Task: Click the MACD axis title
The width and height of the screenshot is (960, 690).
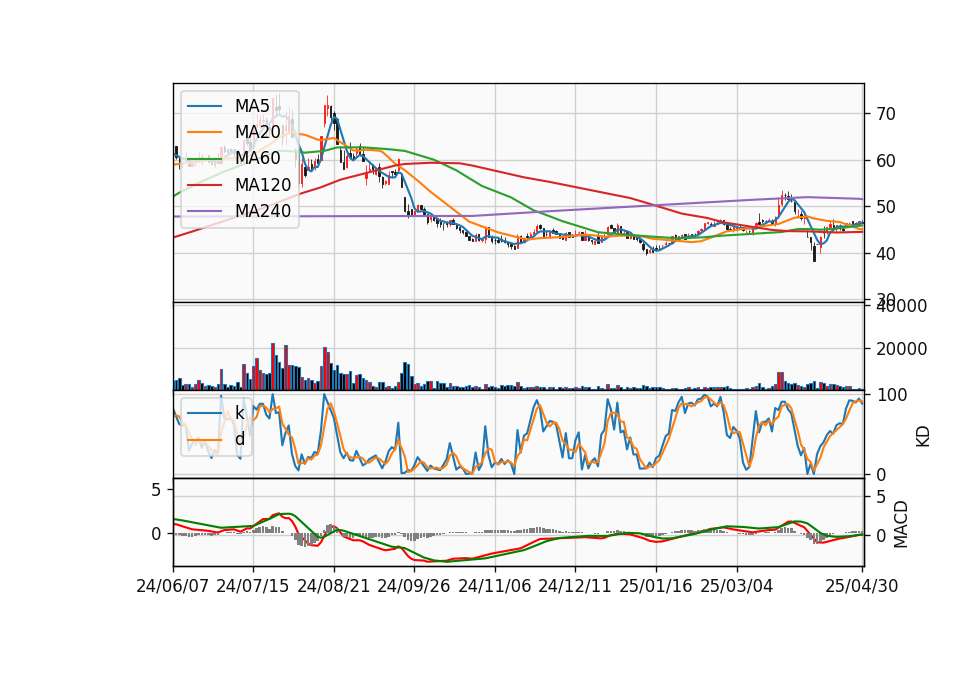Action: (x=901, y=524)
